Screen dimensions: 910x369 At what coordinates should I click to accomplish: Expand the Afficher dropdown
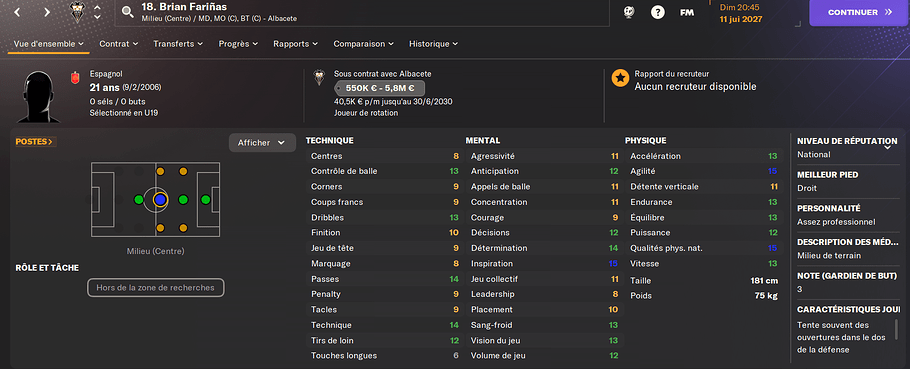262,143
